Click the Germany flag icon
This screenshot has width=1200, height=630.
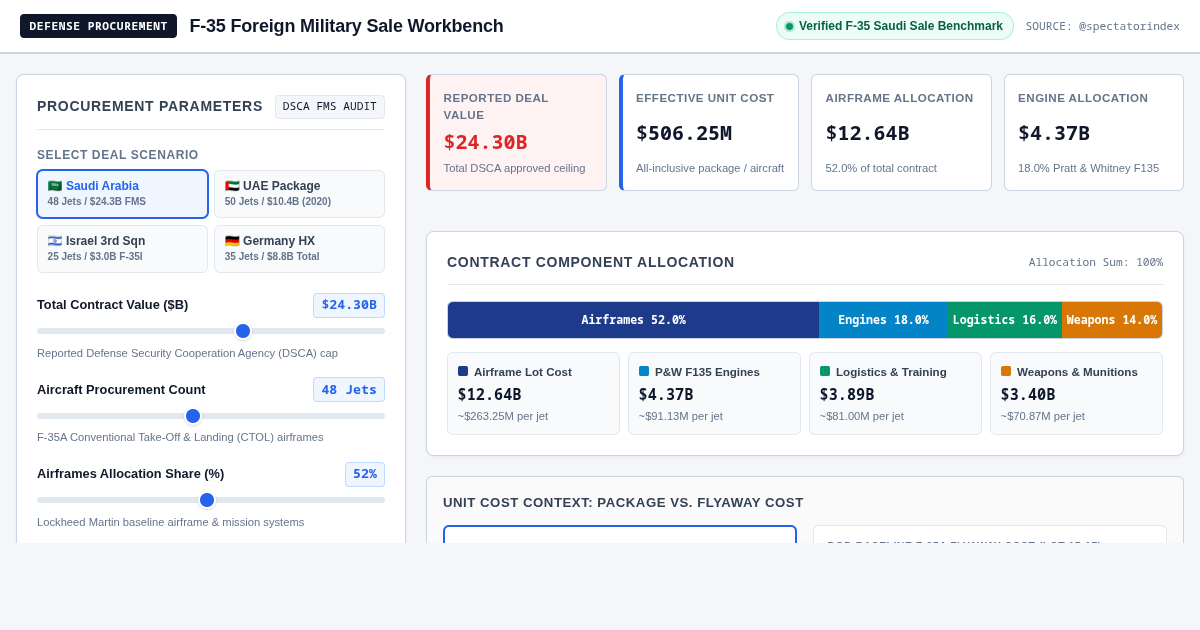pos(232,241)
